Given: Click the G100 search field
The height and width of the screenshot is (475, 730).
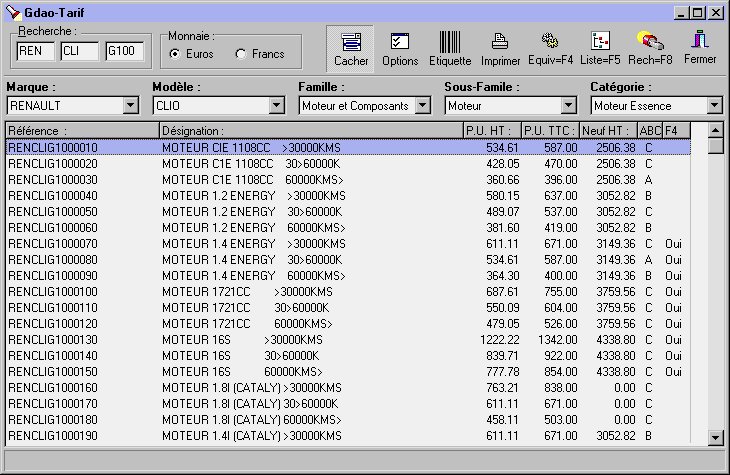Looking at the screenshot, I should point(124,51).
